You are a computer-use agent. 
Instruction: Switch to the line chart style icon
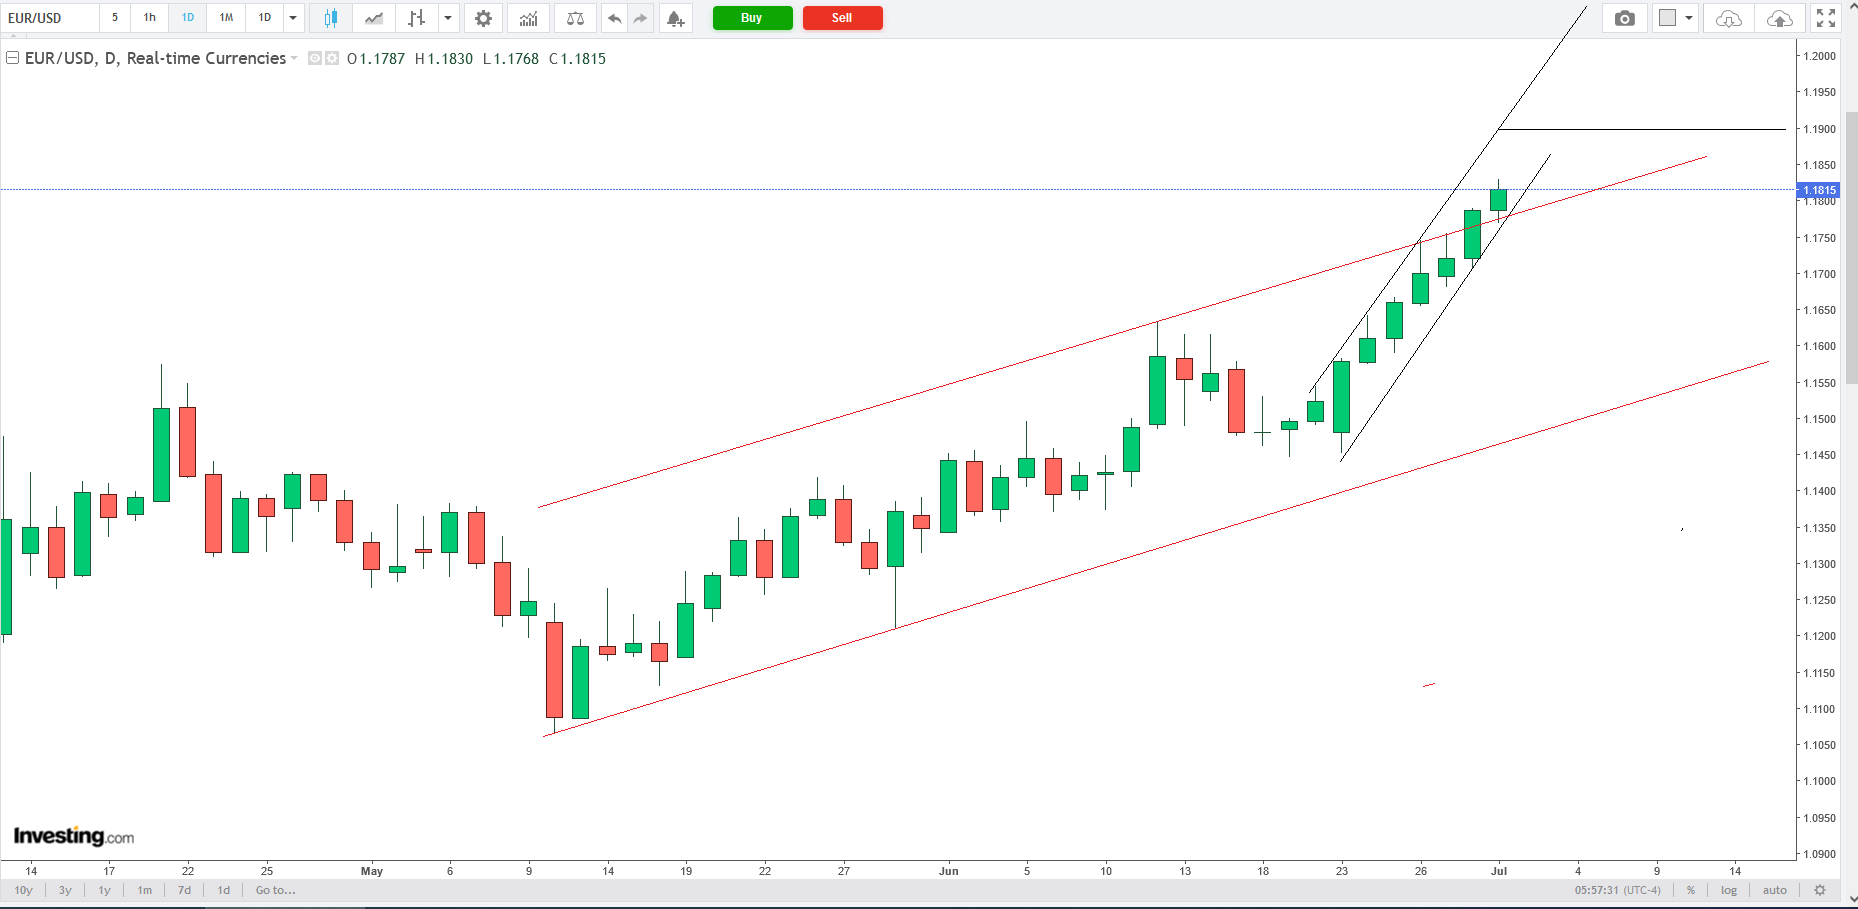[x=374, y=18]
